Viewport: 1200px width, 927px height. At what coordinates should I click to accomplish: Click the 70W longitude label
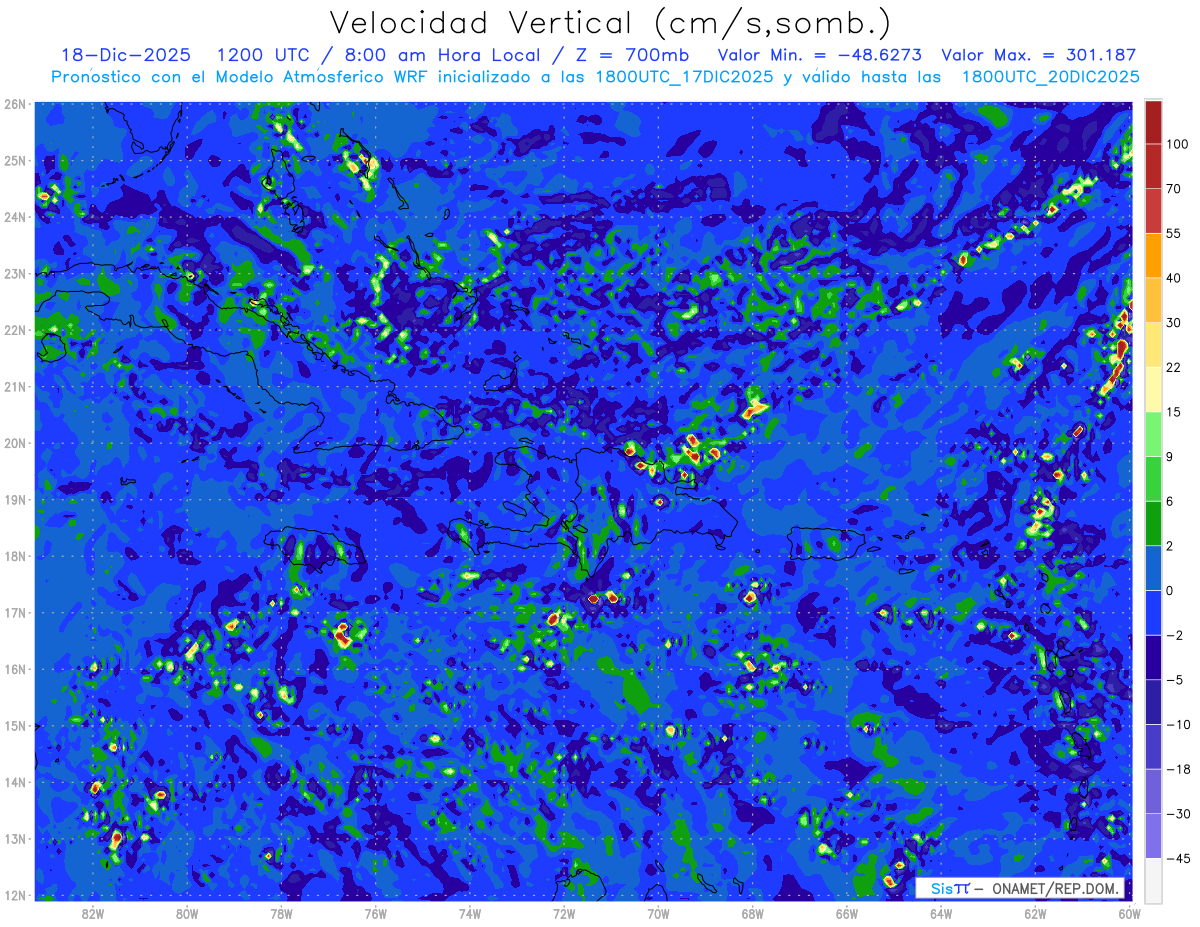click(x=658, y=914)
